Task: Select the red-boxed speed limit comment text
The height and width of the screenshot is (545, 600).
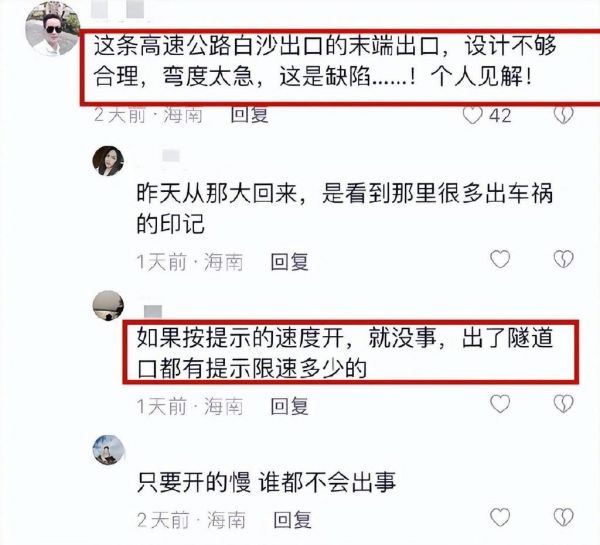Action: [344, 353]
